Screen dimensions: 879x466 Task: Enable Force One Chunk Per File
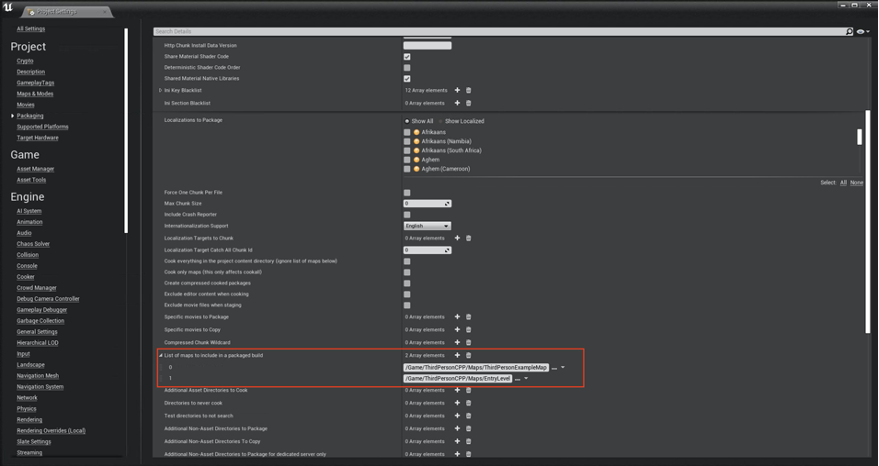pos(407,193)
